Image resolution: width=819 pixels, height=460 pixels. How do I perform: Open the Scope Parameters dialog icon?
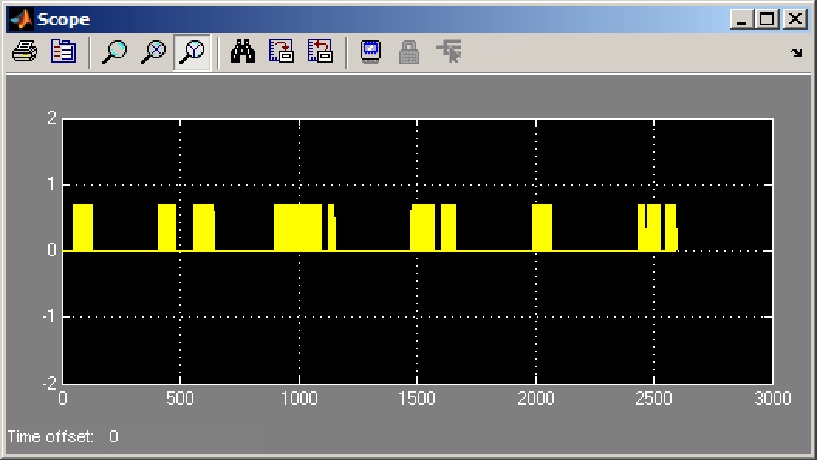point(63,52)
